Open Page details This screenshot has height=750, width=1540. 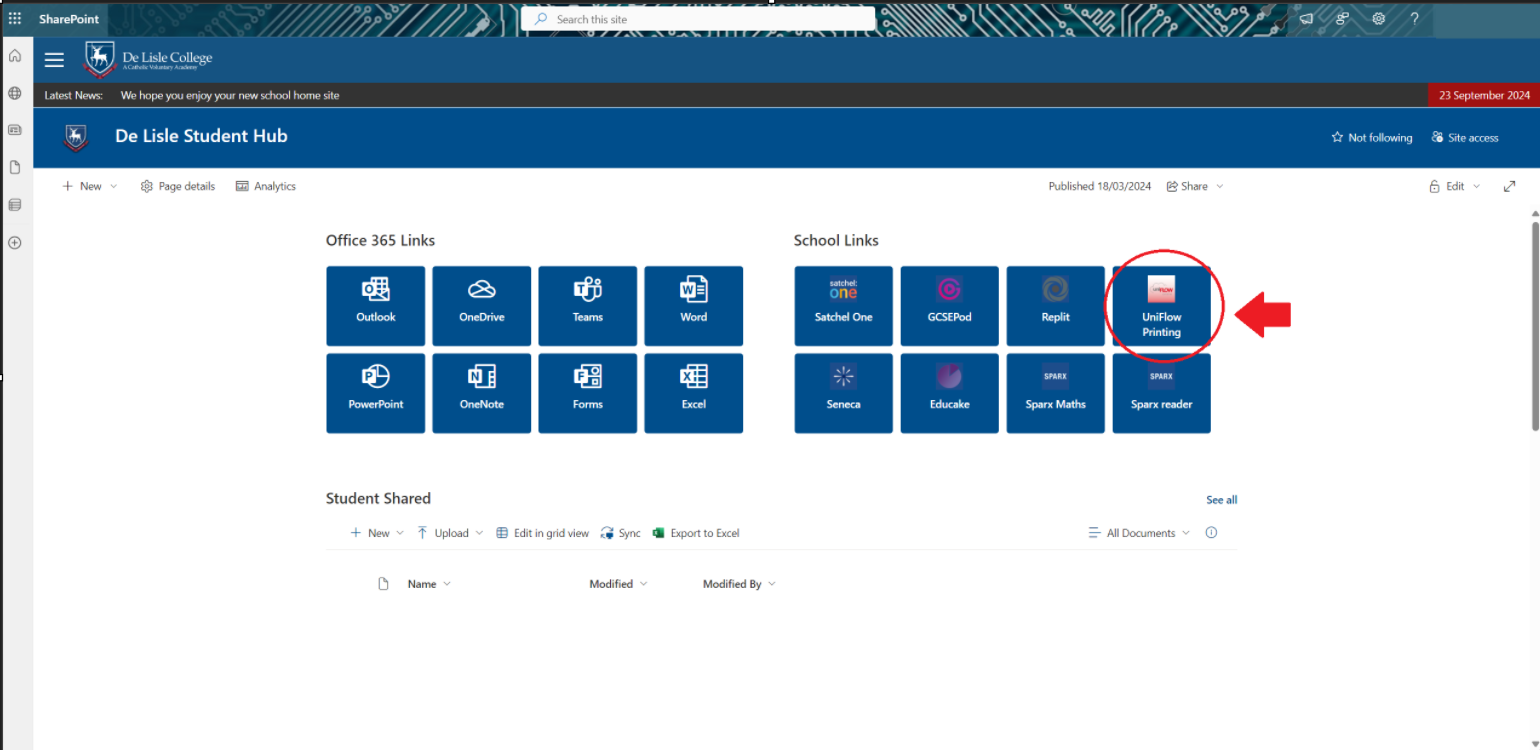point(178,186)
